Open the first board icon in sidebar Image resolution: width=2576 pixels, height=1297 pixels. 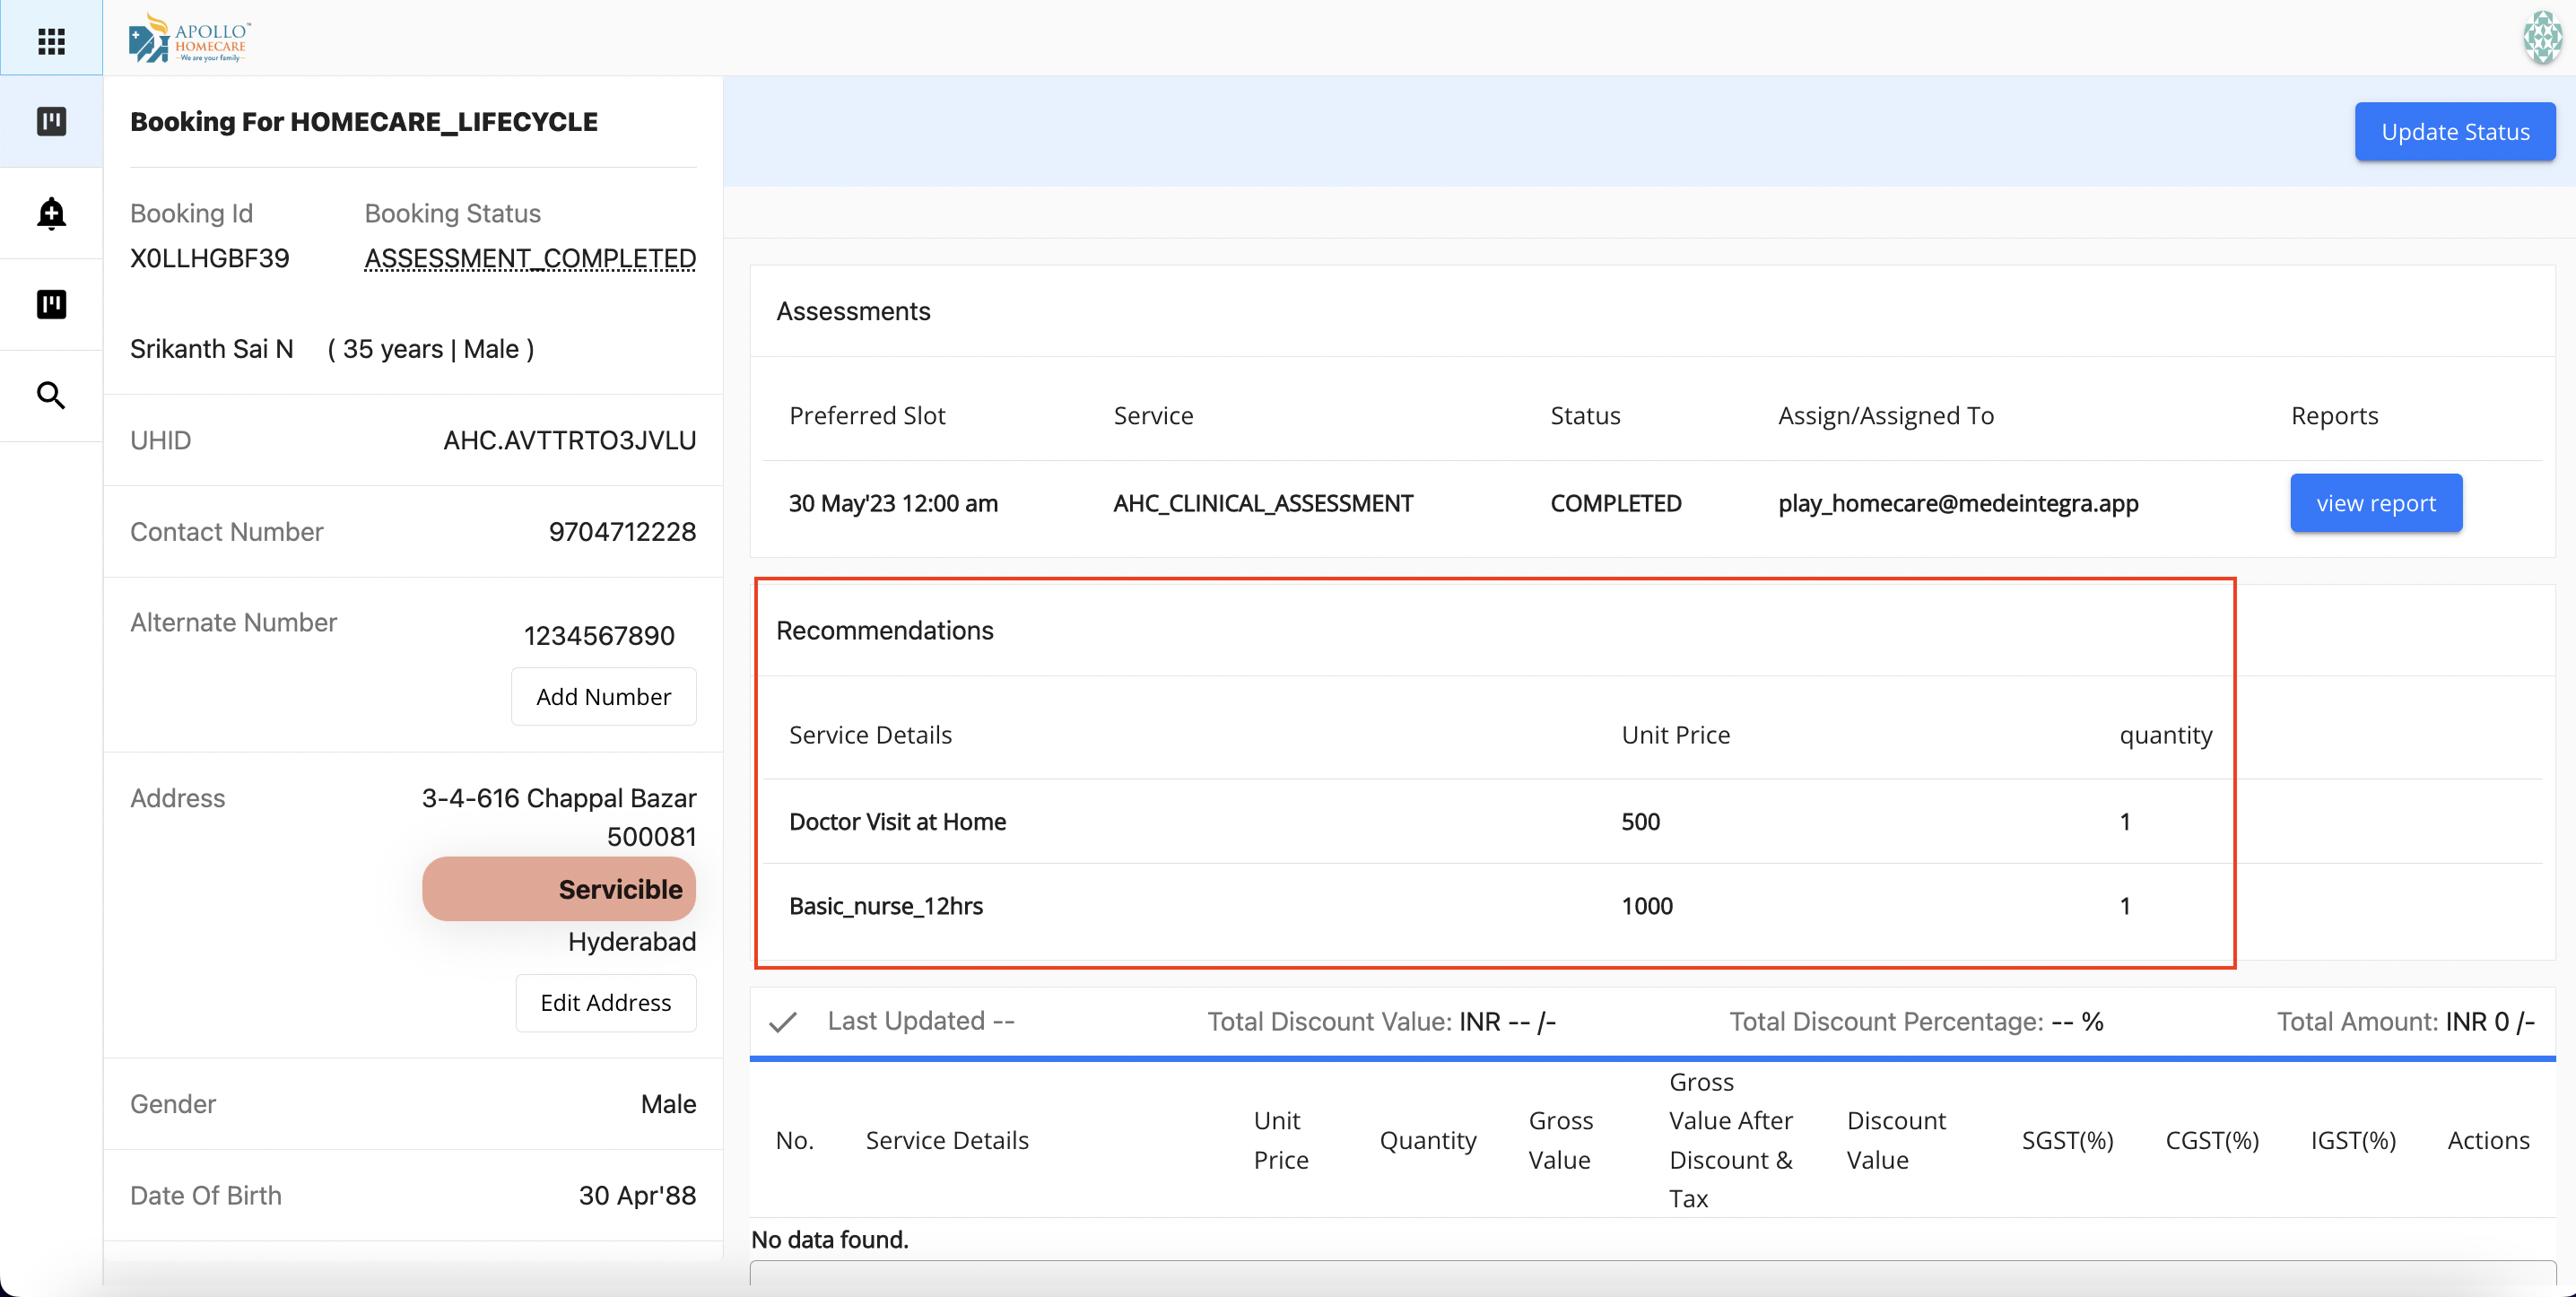click(x=51, y=121)
